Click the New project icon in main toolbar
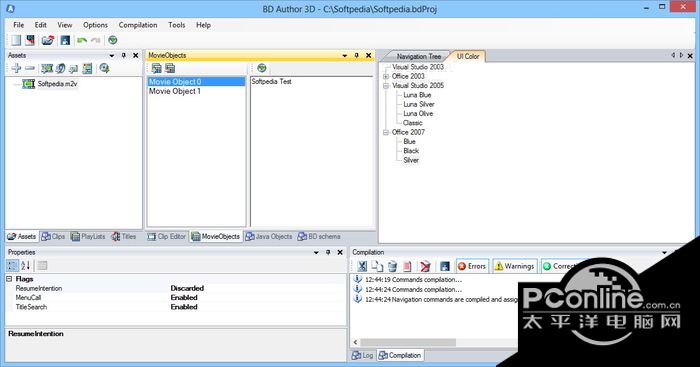Viewport: 700px width, 367px height. click(x=16, y=40)
